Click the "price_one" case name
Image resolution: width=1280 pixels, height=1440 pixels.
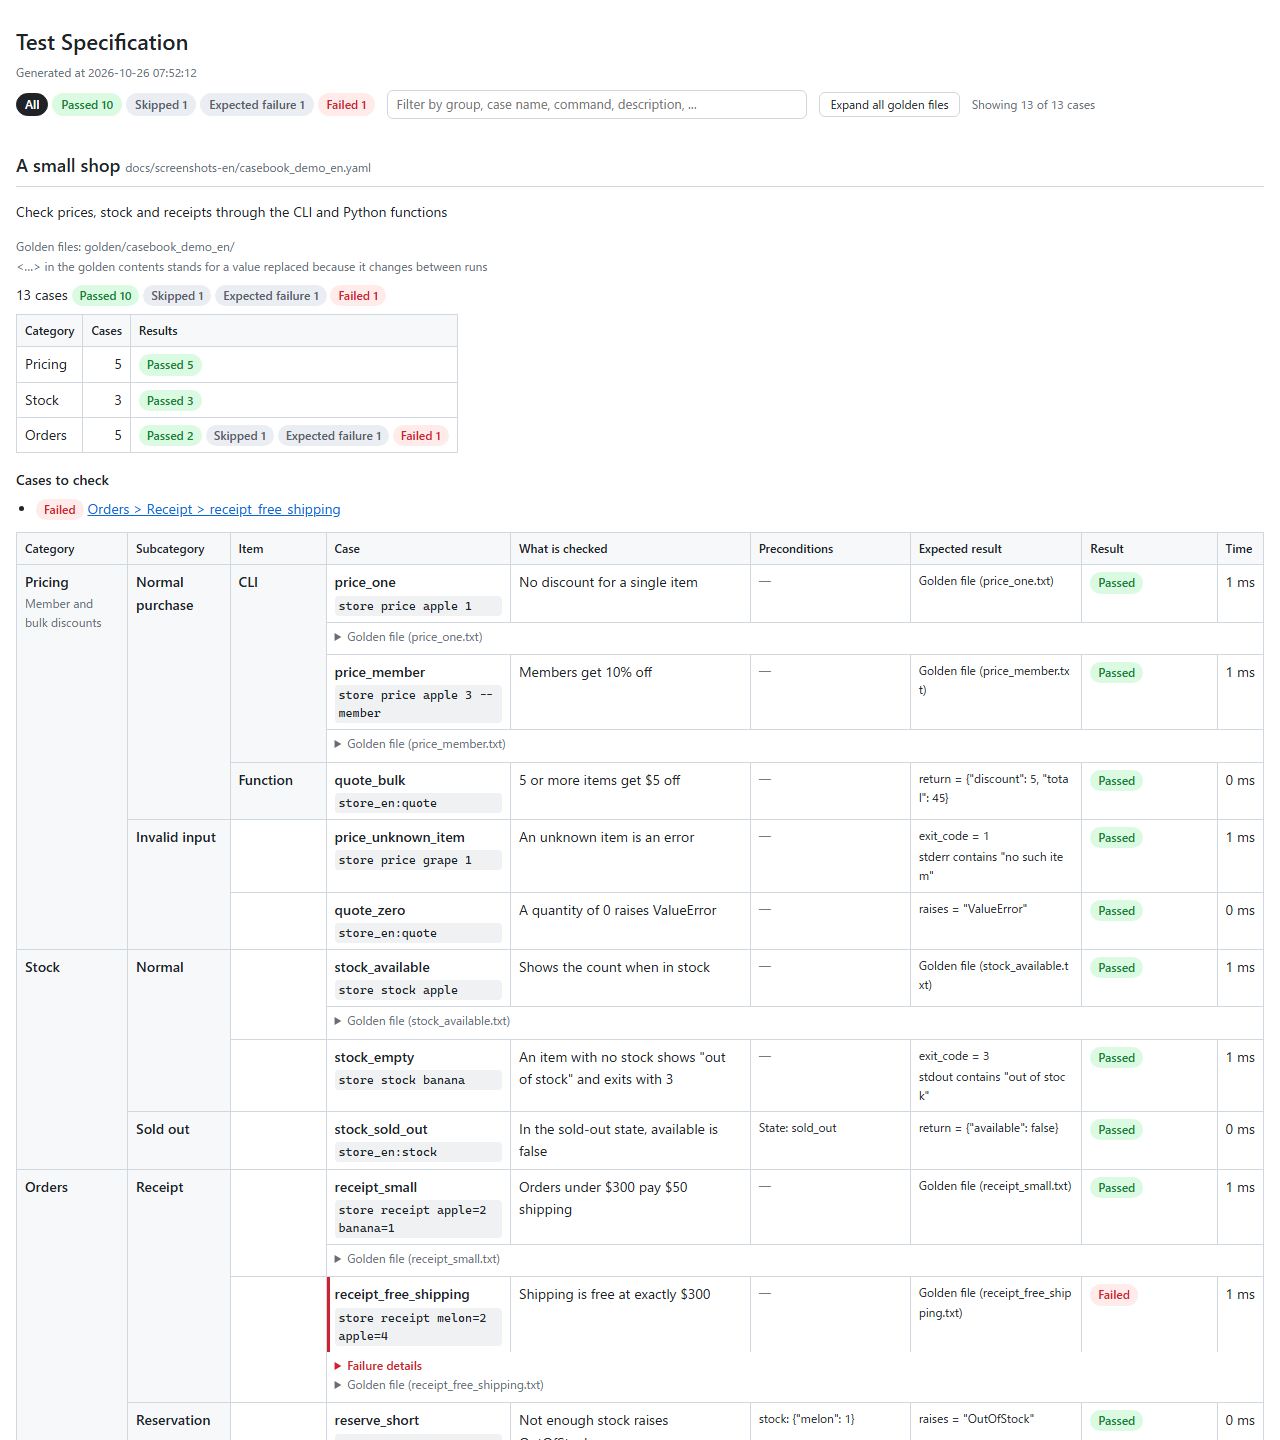pyautogui.click(x=365, y=583)
